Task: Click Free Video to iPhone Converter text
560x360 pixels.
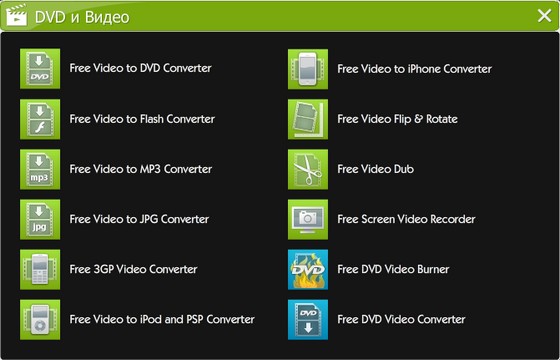Action: point(415,69)
